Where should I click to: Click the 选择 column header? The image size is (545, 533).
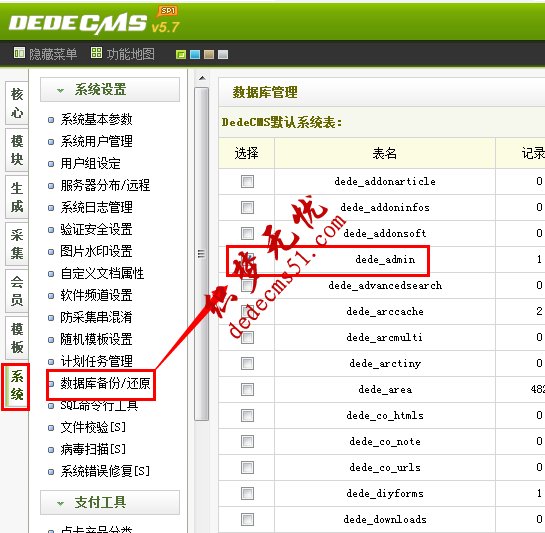[x=246, y=153]
